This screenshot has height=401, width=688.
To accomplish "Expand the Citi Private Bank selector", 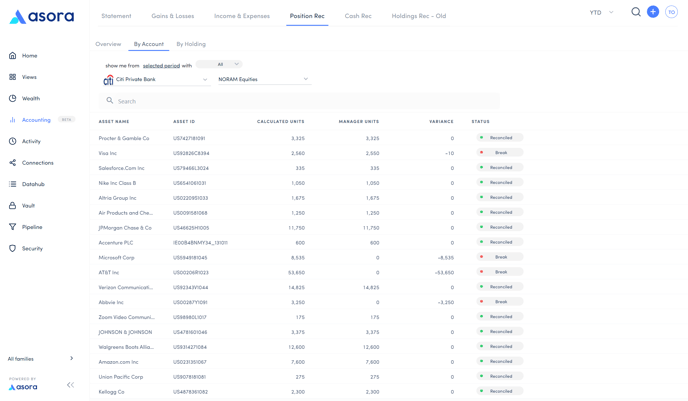I will pos(160,79).
